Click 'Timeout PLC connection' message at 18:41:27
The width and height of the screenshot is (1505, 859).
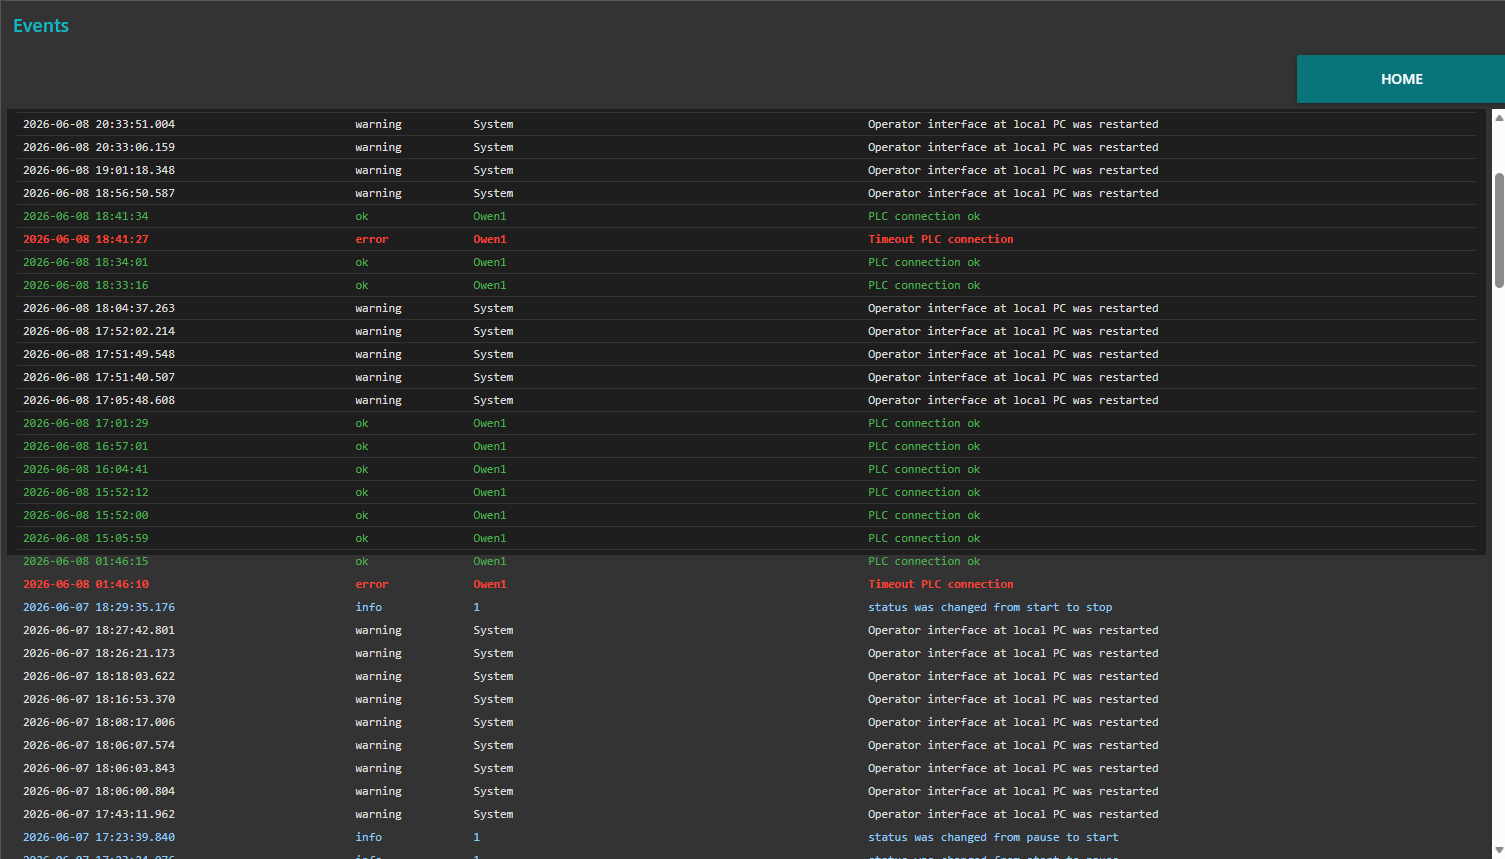(x=941, y=239)
